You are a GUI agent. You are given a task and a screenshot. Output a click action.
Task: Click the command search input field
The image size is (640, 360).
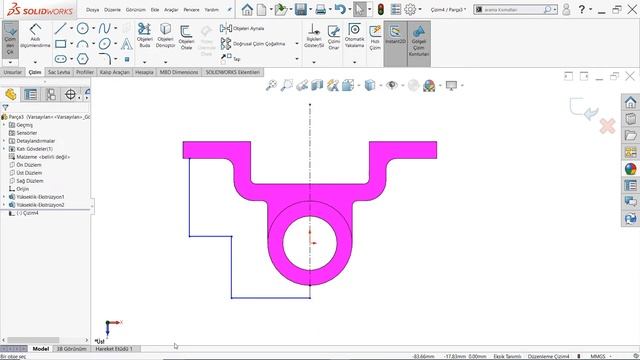pos(512,9)
